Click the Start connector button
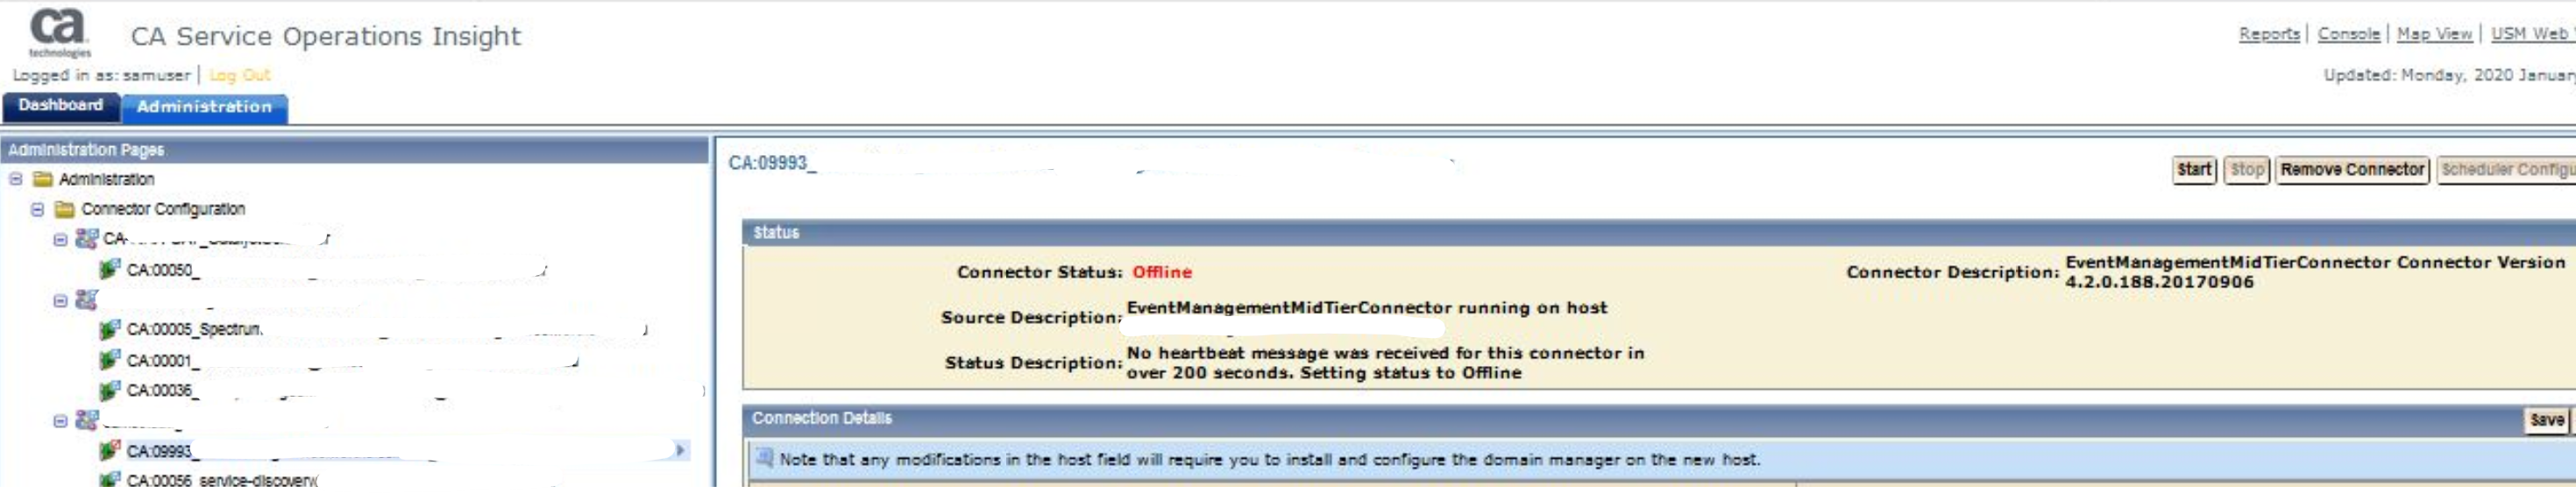 2194,171
